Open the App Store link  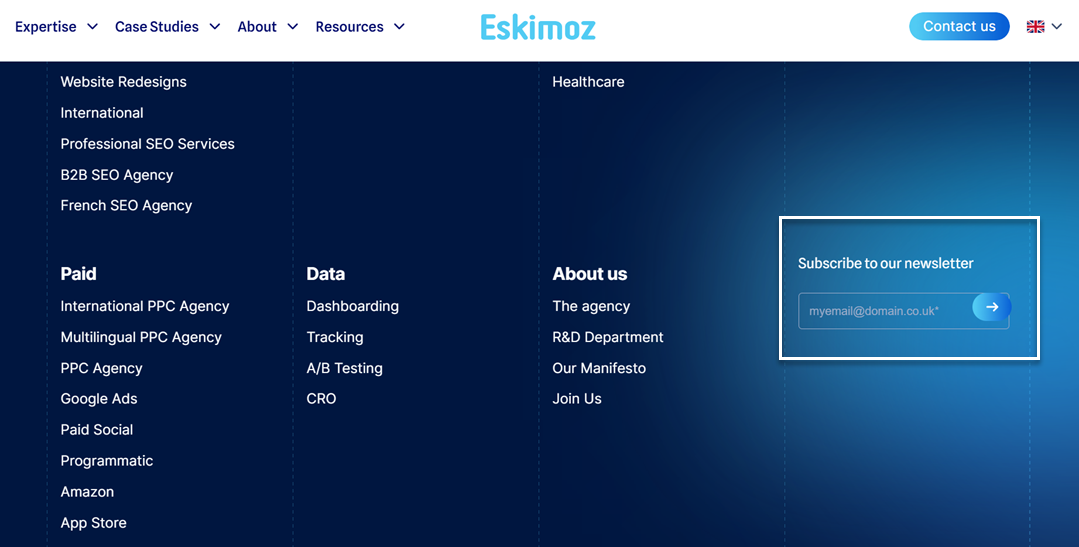point(93,523)
